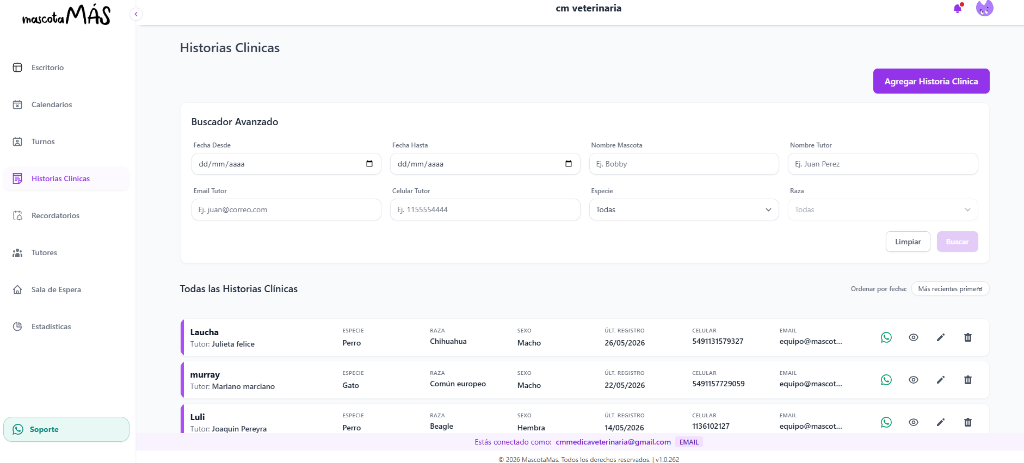
Task: Click the Limpiar button
Action: tap(908, 242)
